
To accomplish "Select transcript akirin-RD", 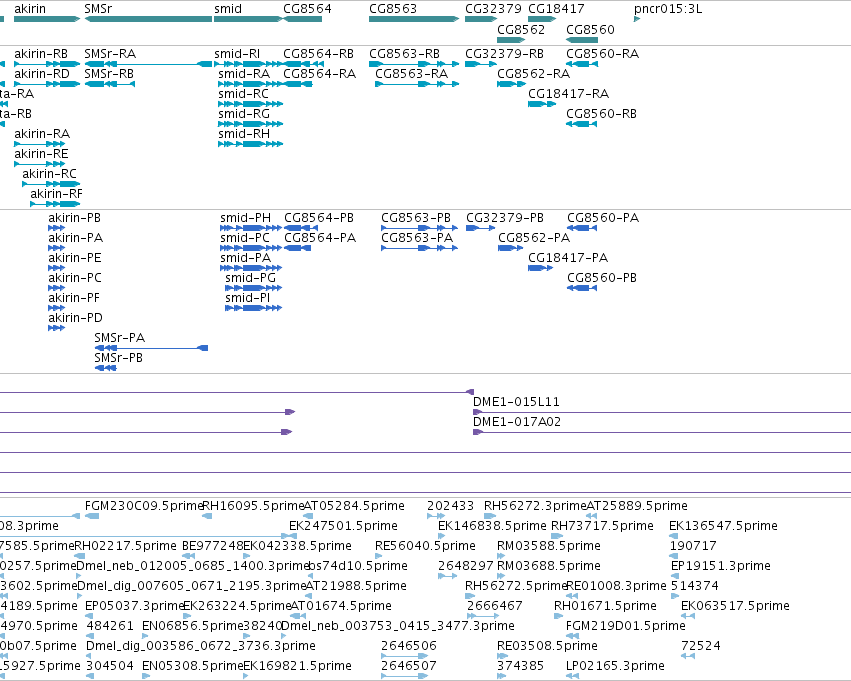I will [42, 74].
